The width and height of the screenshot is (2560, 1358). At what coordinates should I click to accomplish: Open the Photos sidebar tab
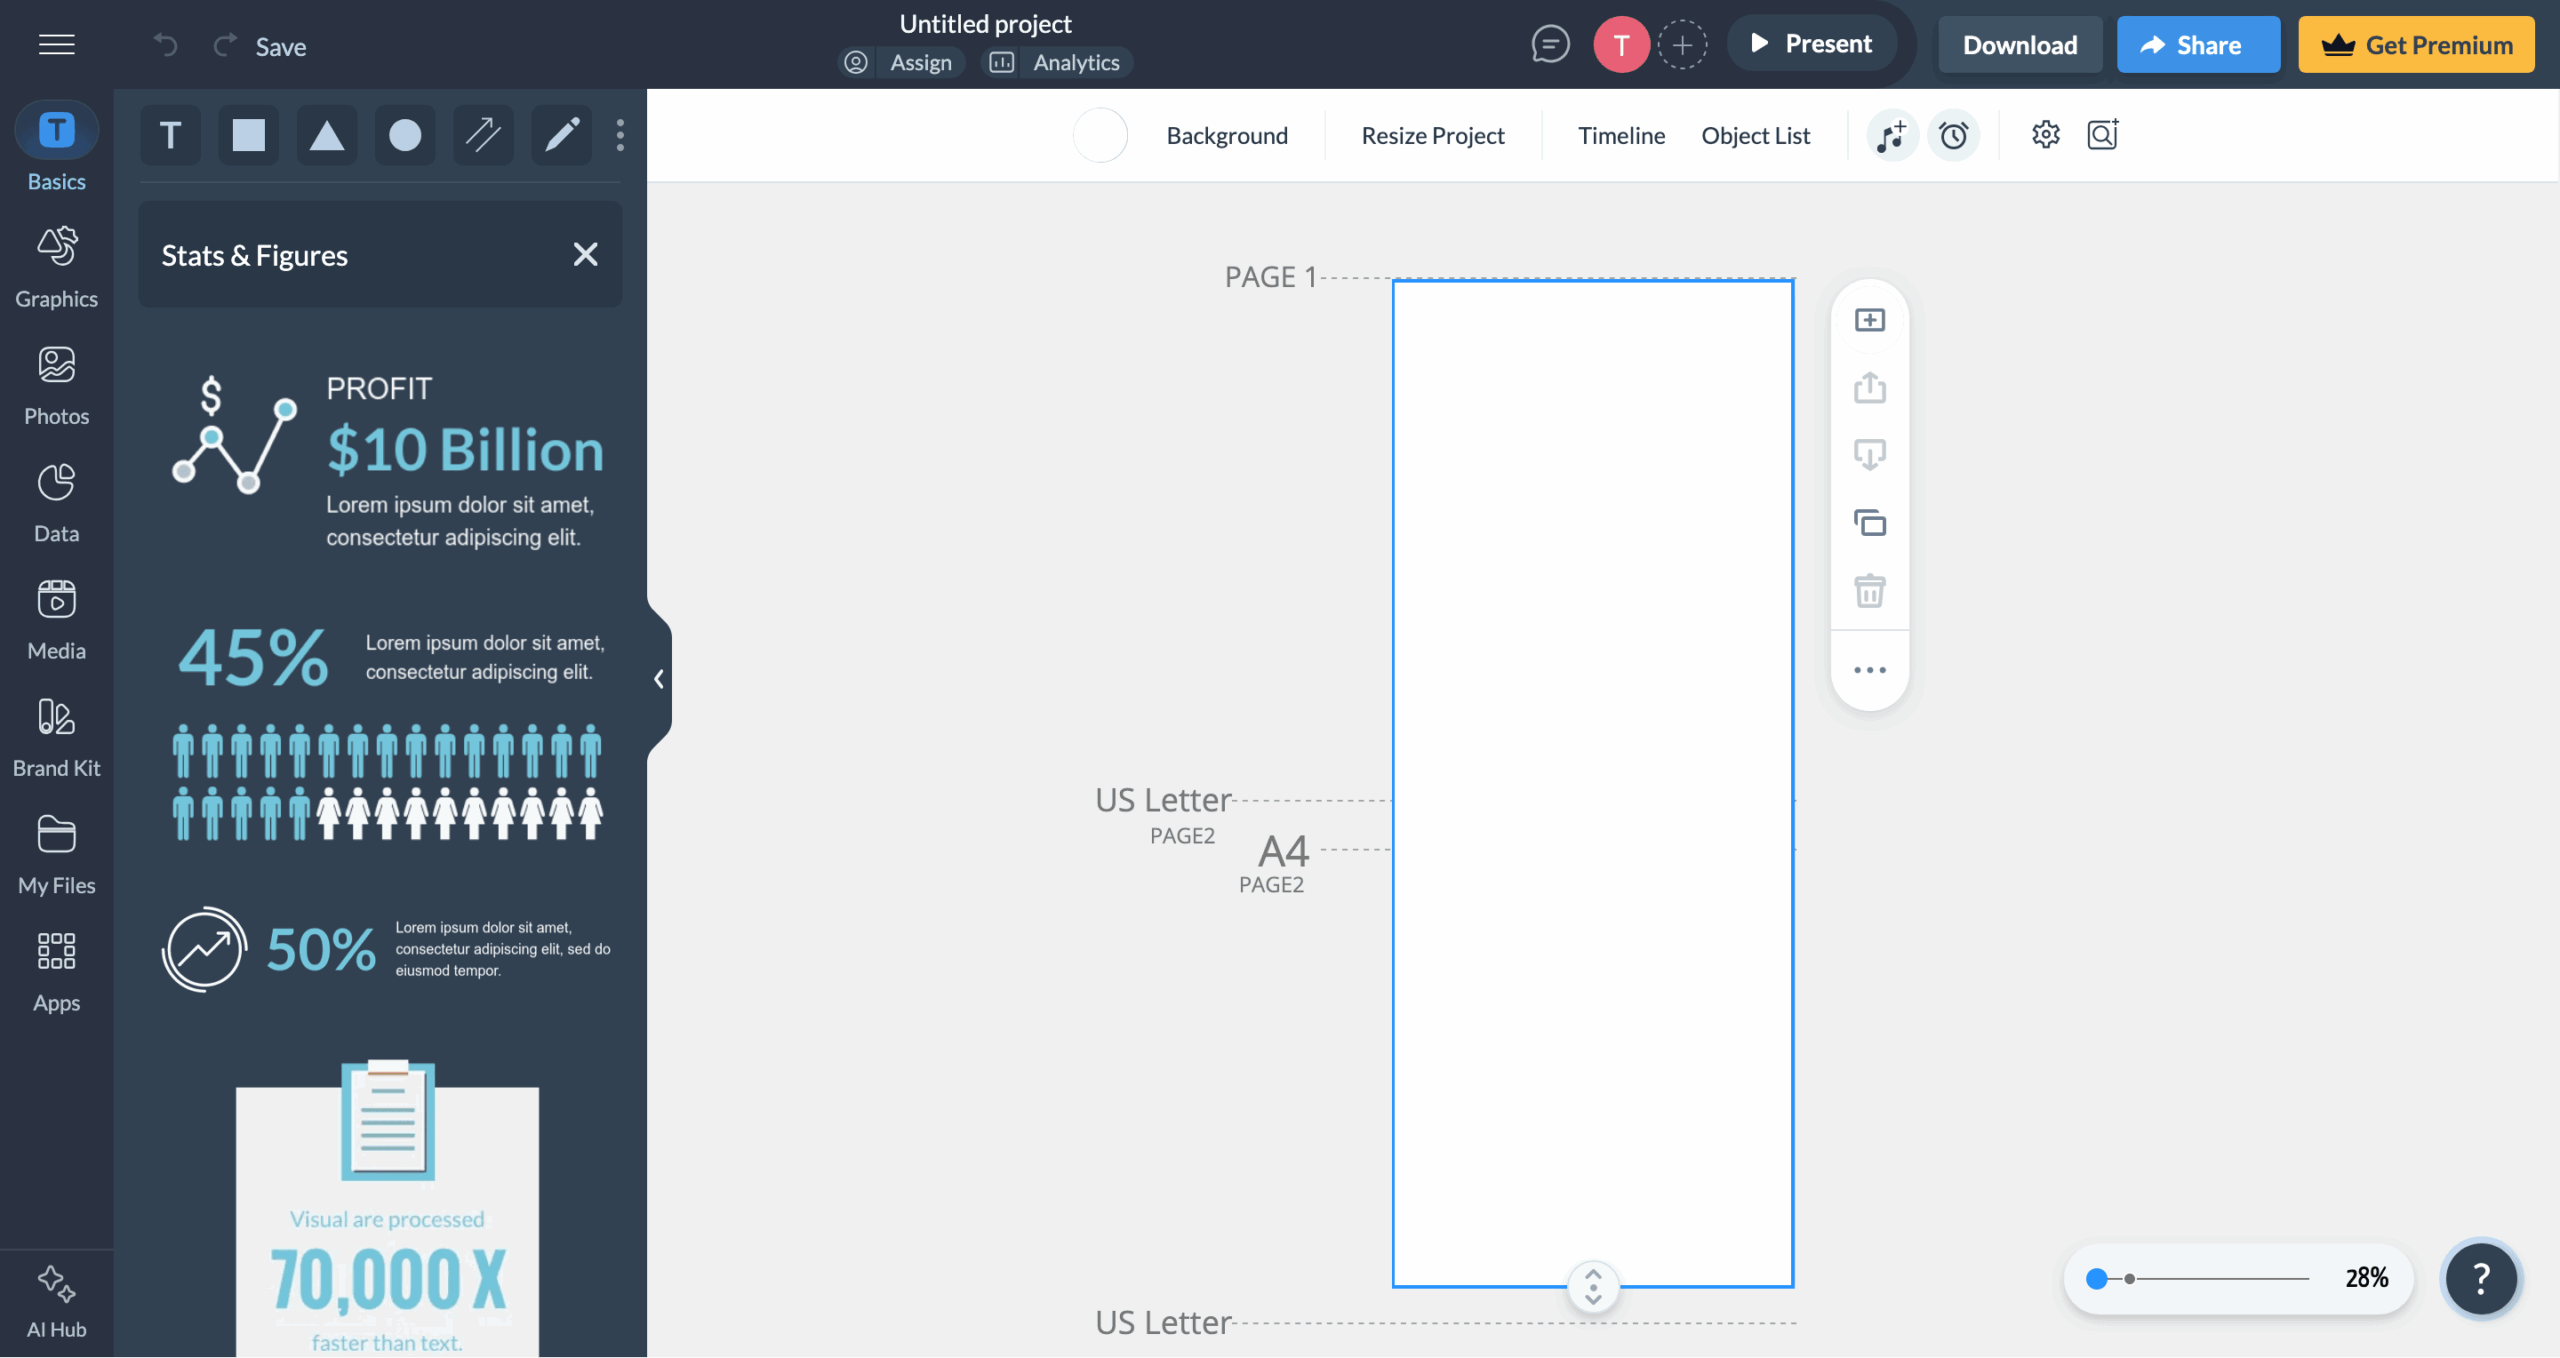click(x=56, y=385)
